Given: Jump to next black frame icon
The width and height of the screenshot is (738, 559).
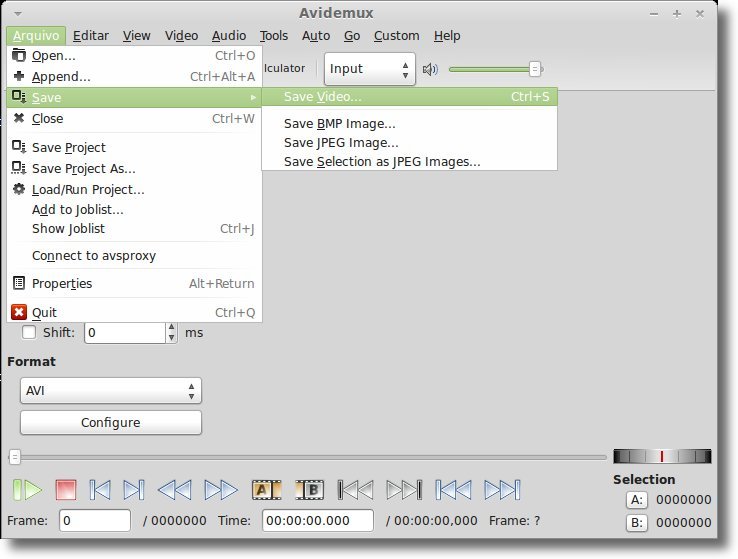Looking at the screenshot, I should click(x=404, y=490).
